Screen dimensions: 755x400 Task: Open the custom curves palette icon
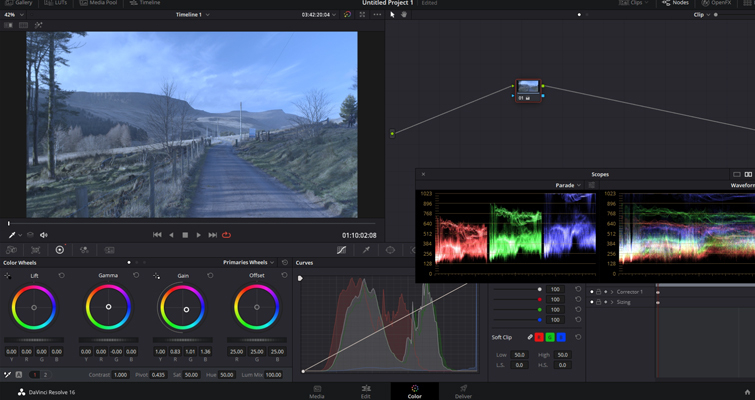[x=341, y=250]
